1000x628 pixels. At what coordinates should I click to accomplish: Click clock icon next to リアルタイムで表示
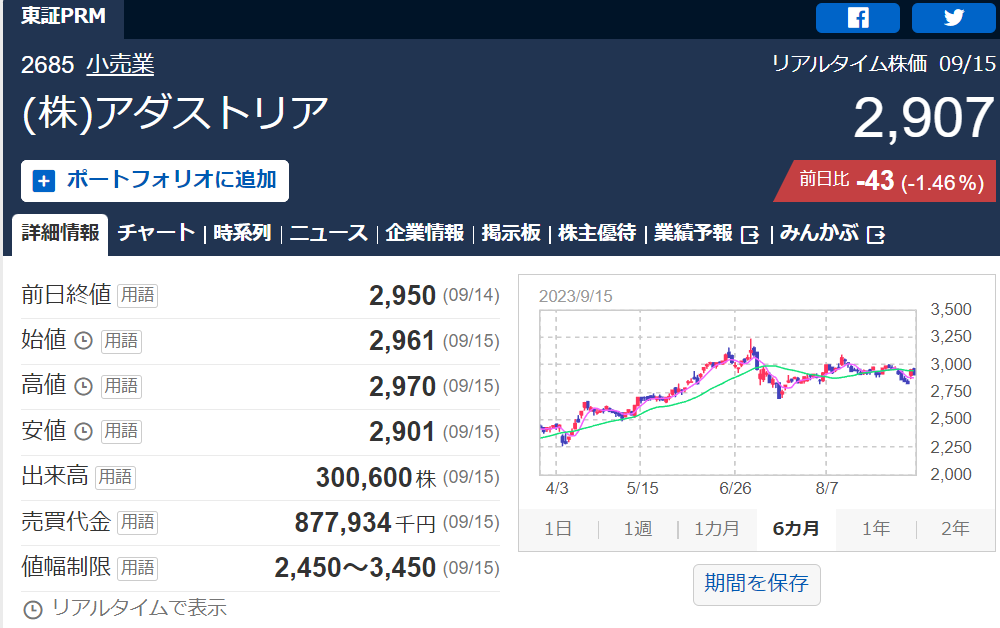click(33, 610)
